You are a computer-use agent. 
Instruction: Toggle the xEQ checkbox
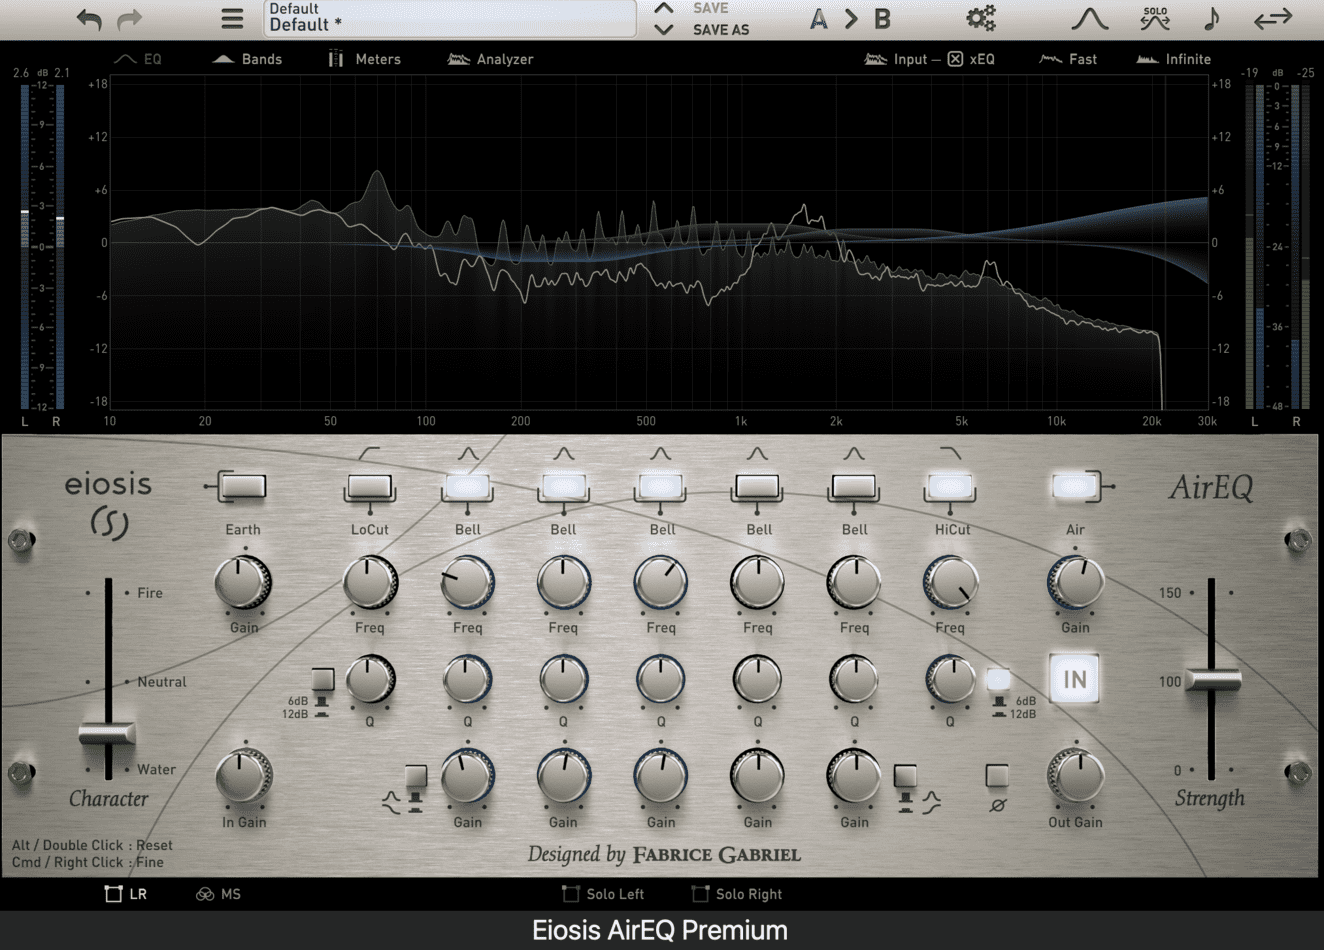[955, 59]
